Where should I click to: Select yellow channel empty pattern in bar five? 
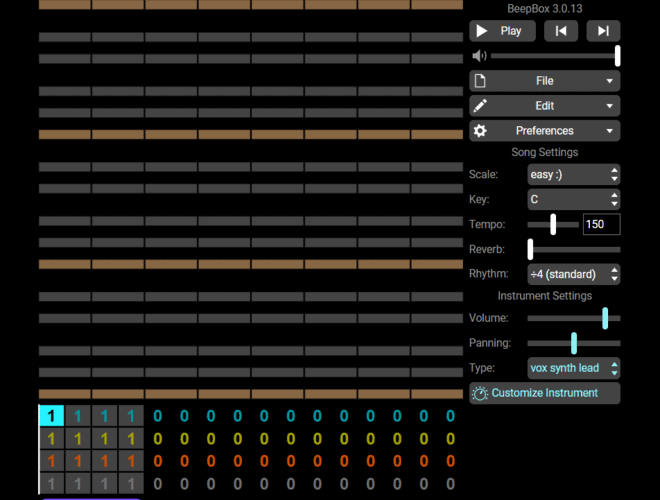pyautogui.click(x=157, y=439)
